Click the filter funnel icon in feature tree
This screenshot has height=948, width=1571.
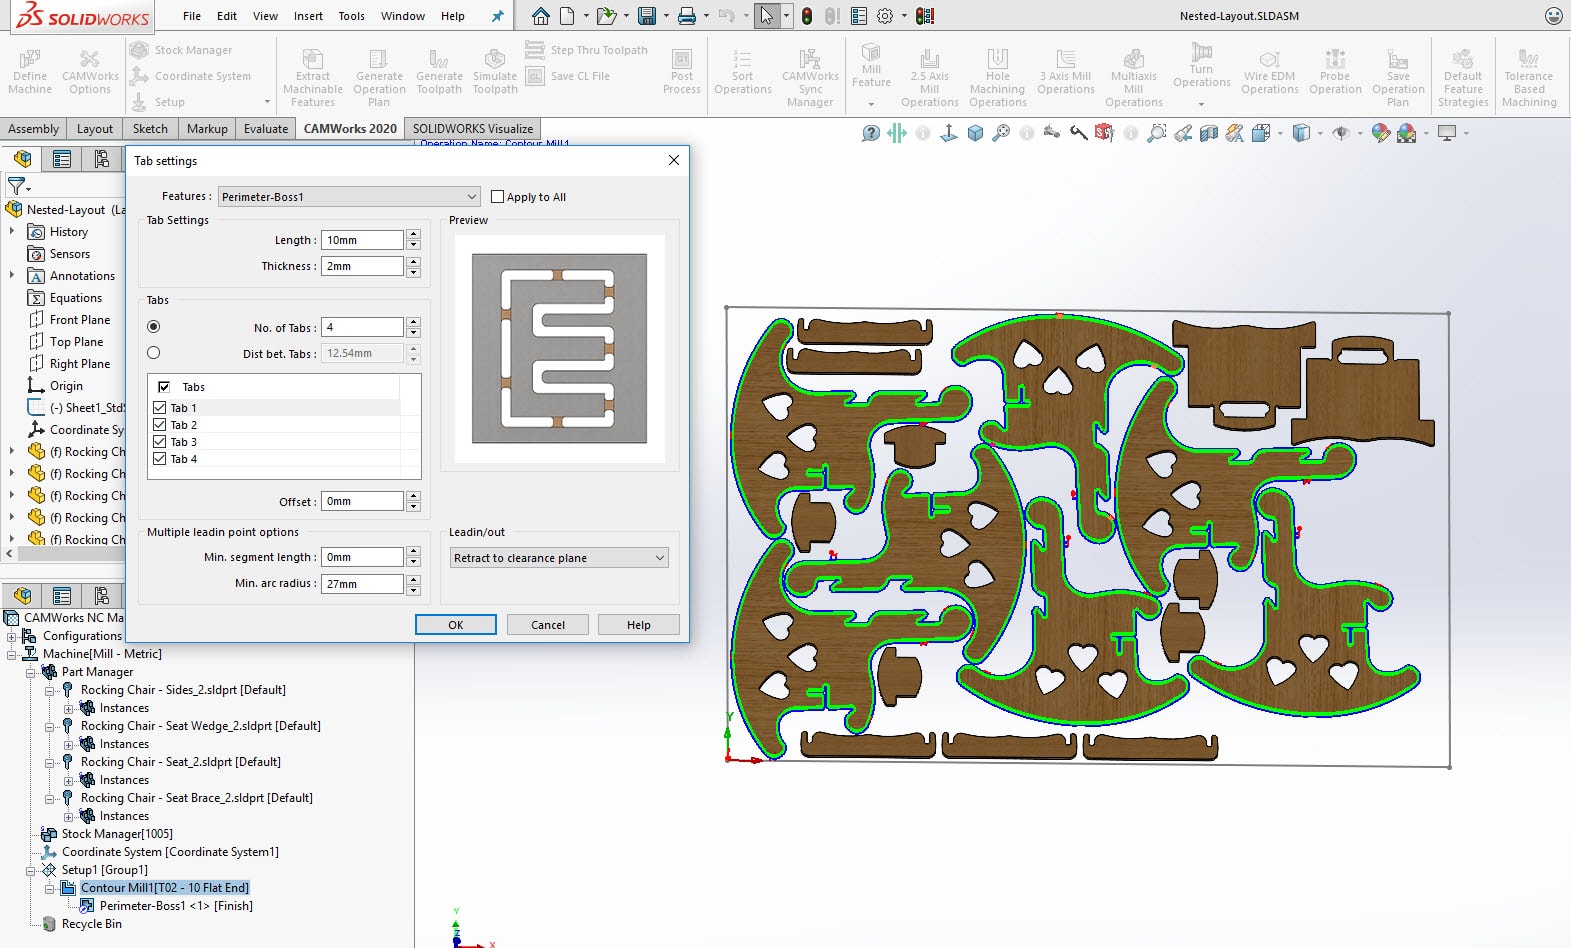(x=16, y=186)
